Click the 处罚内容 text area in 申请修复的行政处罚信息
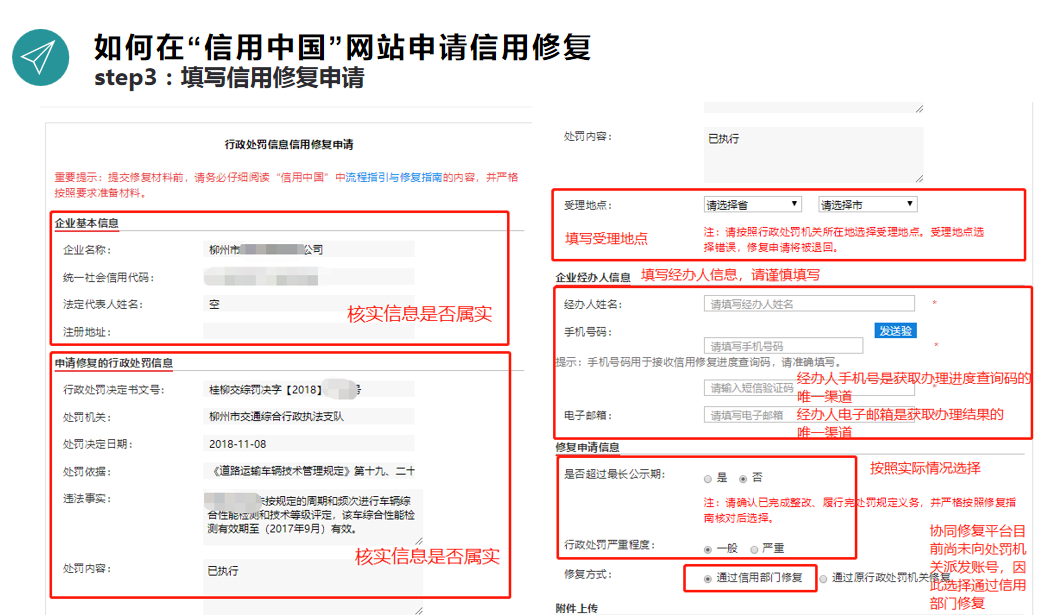The image size is (1048, 615). [x=313, y=586]
